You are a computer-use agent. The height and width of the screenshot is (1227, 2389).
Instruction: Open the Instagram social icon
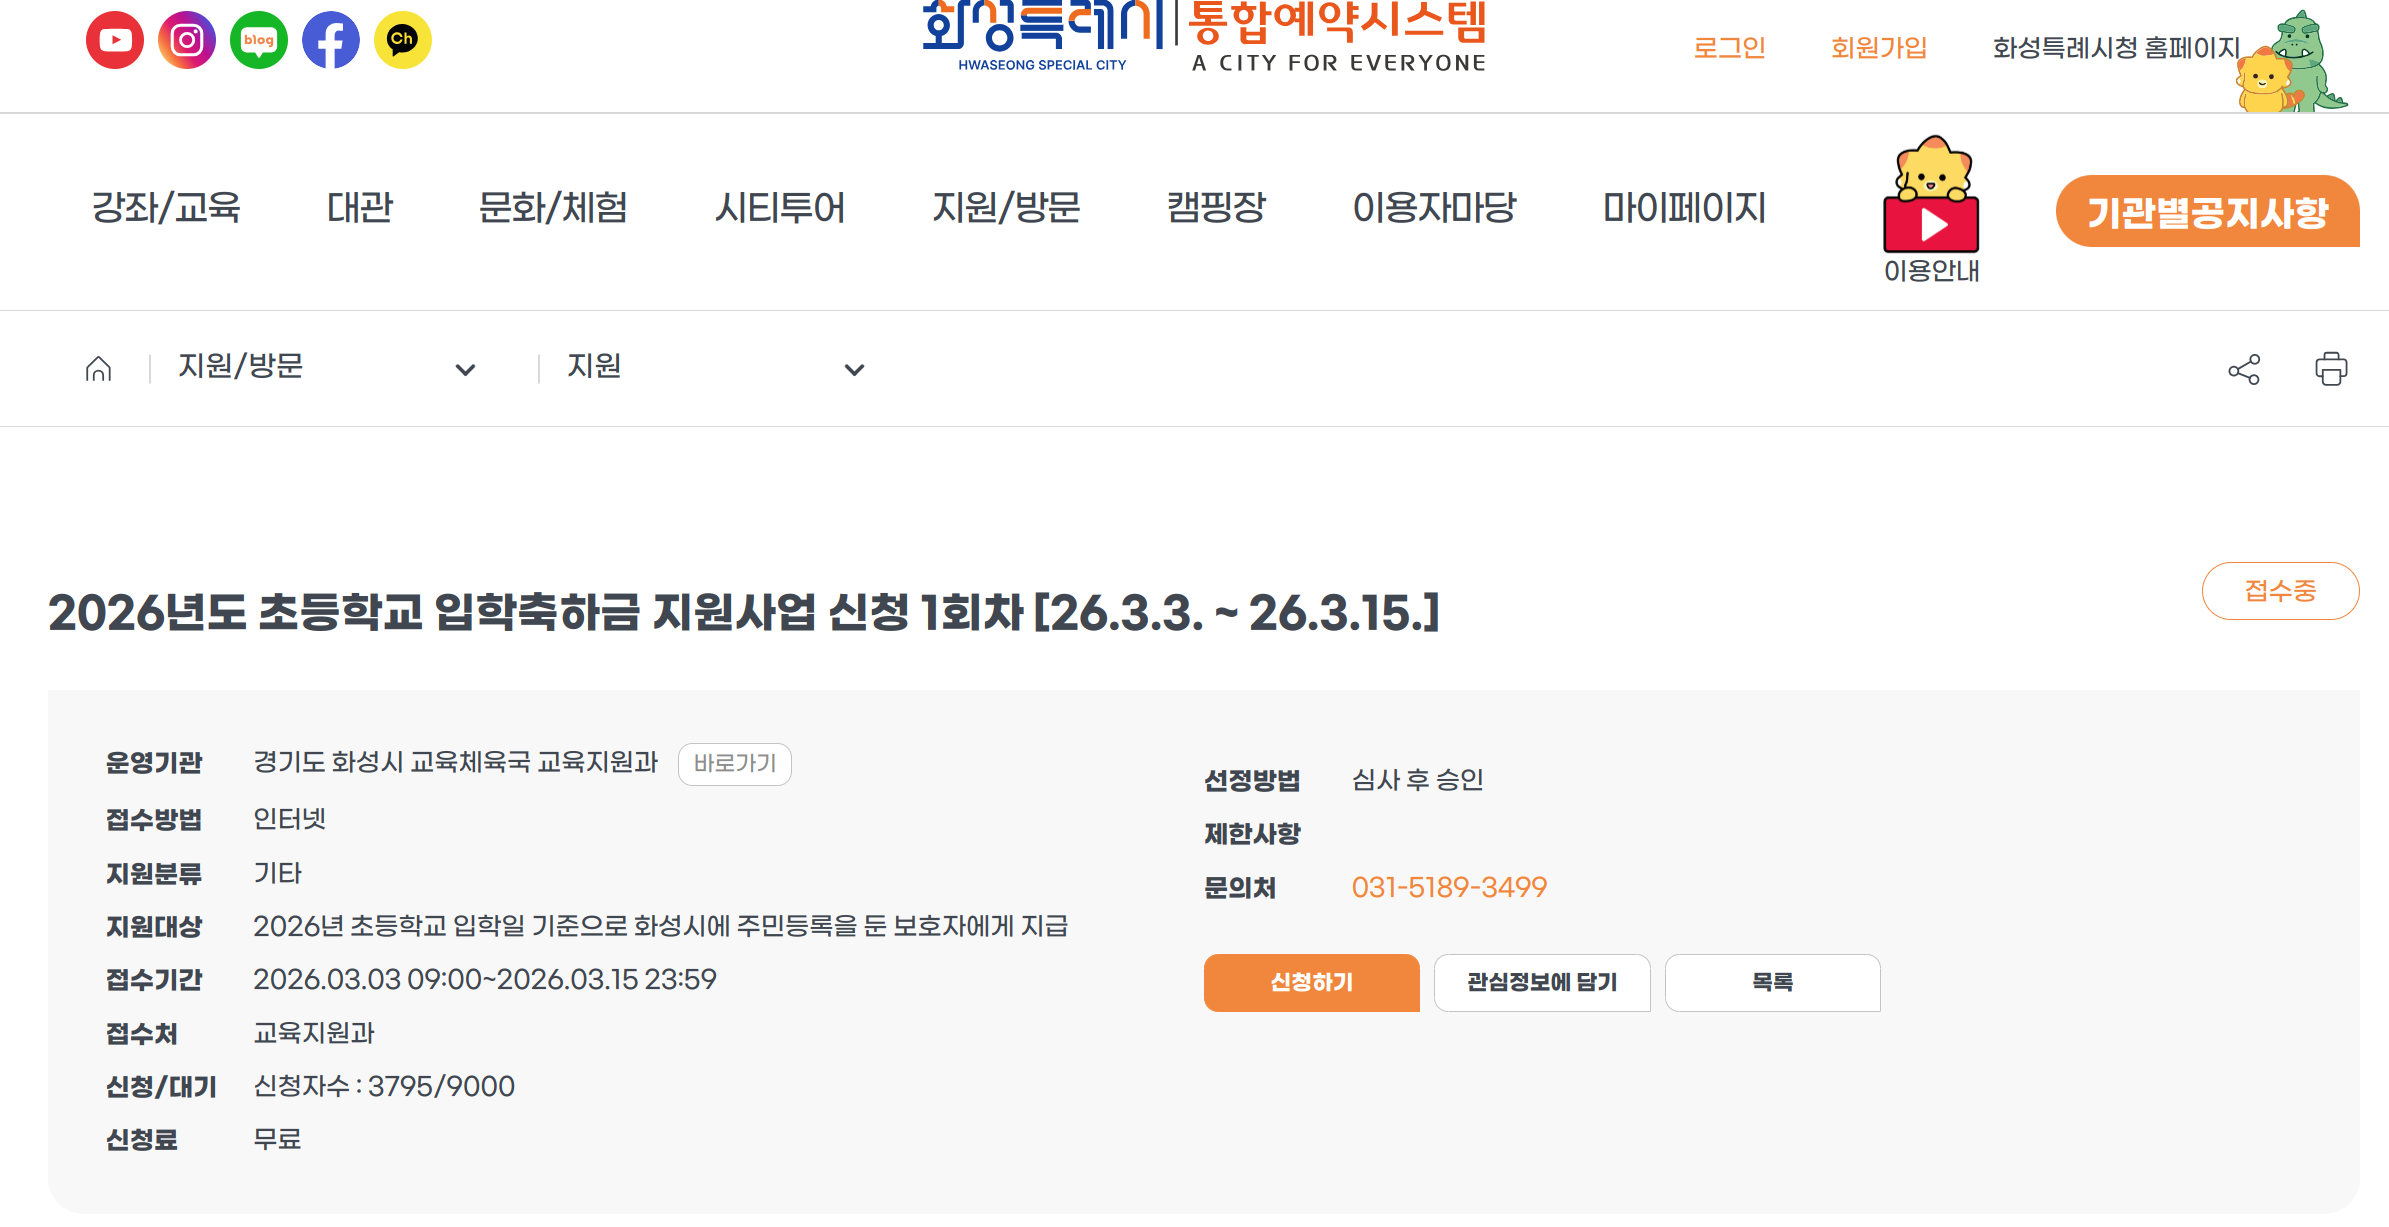[x=187, y=40]
